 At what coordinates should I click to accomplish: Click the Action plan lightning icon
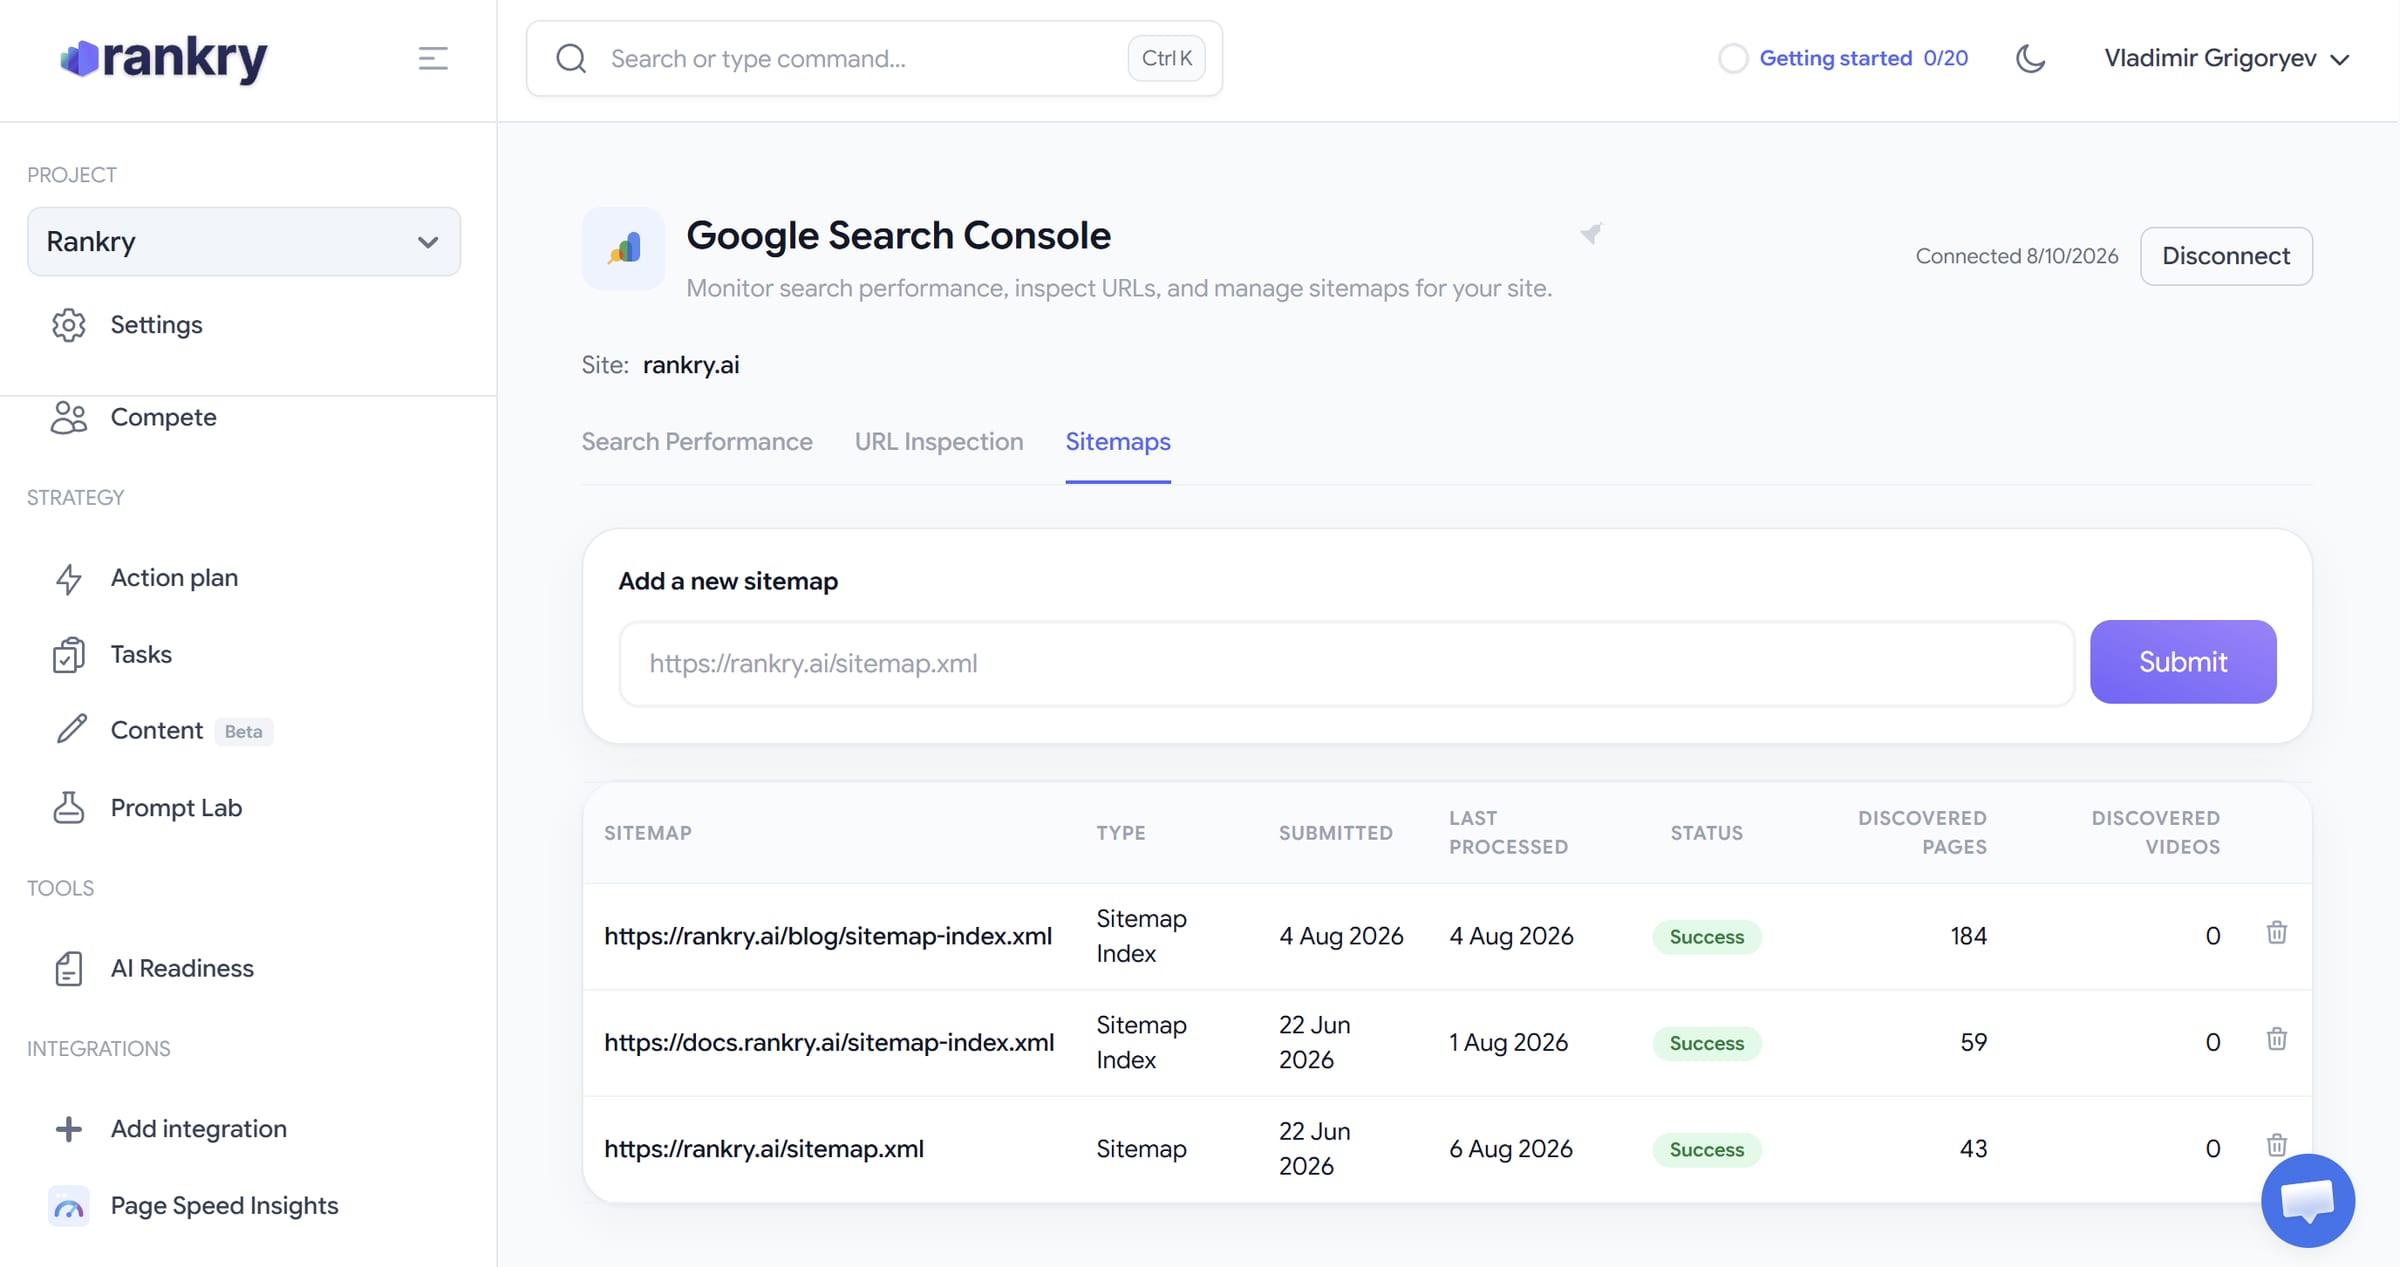[x=69, y=579]
